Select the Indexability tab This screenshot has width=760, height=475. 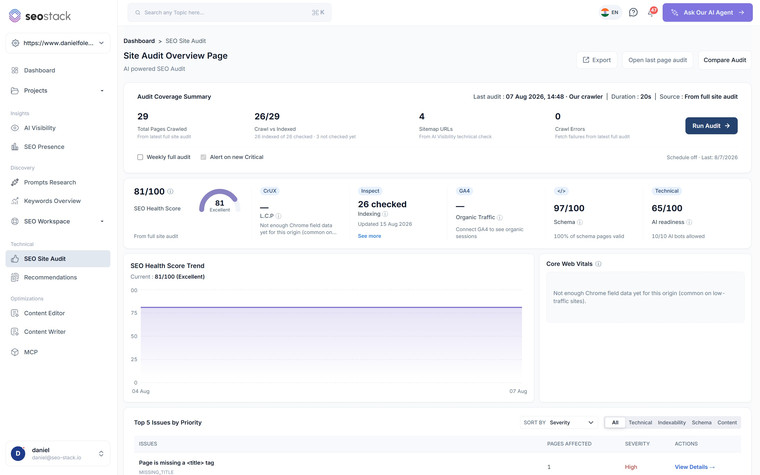pyautogui.click(x=672, y=423)
